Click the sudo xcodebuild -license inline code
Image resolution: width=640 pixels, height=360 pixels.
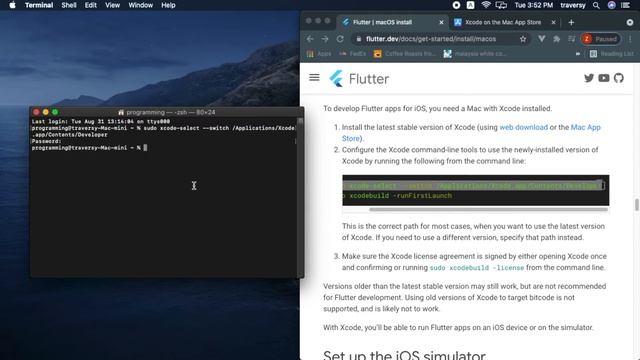[x=477, y=268]
